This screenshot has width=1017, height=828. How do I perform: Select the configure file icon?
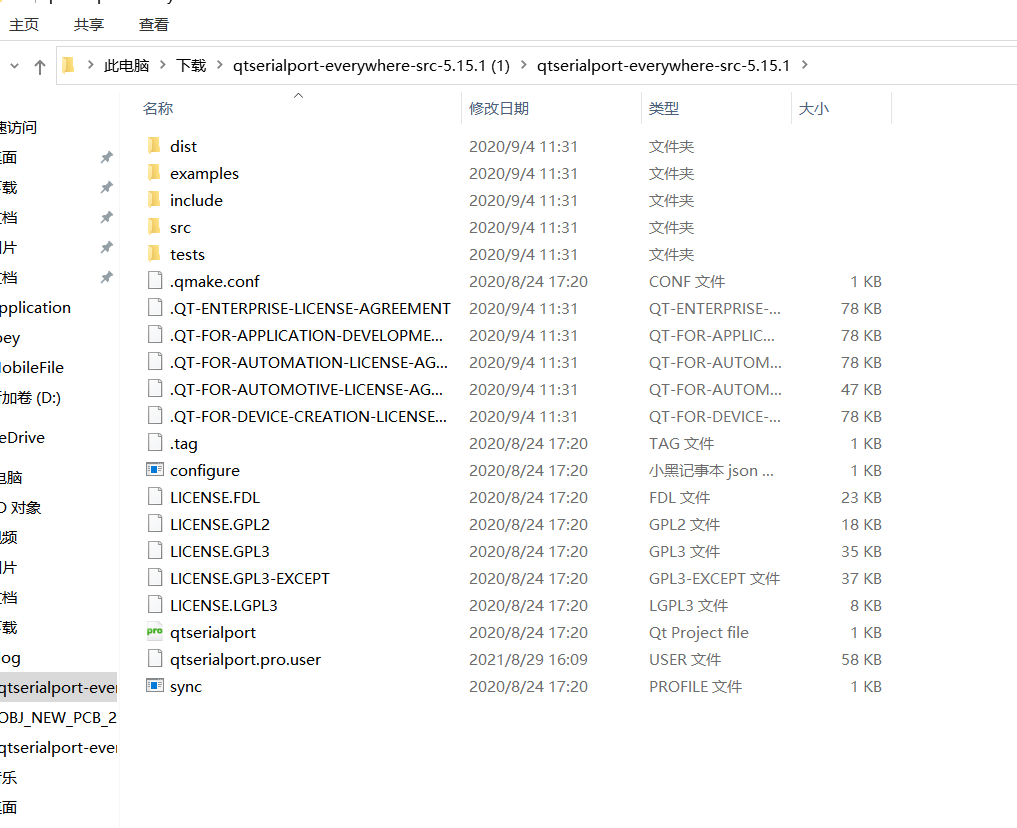pyautogui.click(x=155, y=469)
